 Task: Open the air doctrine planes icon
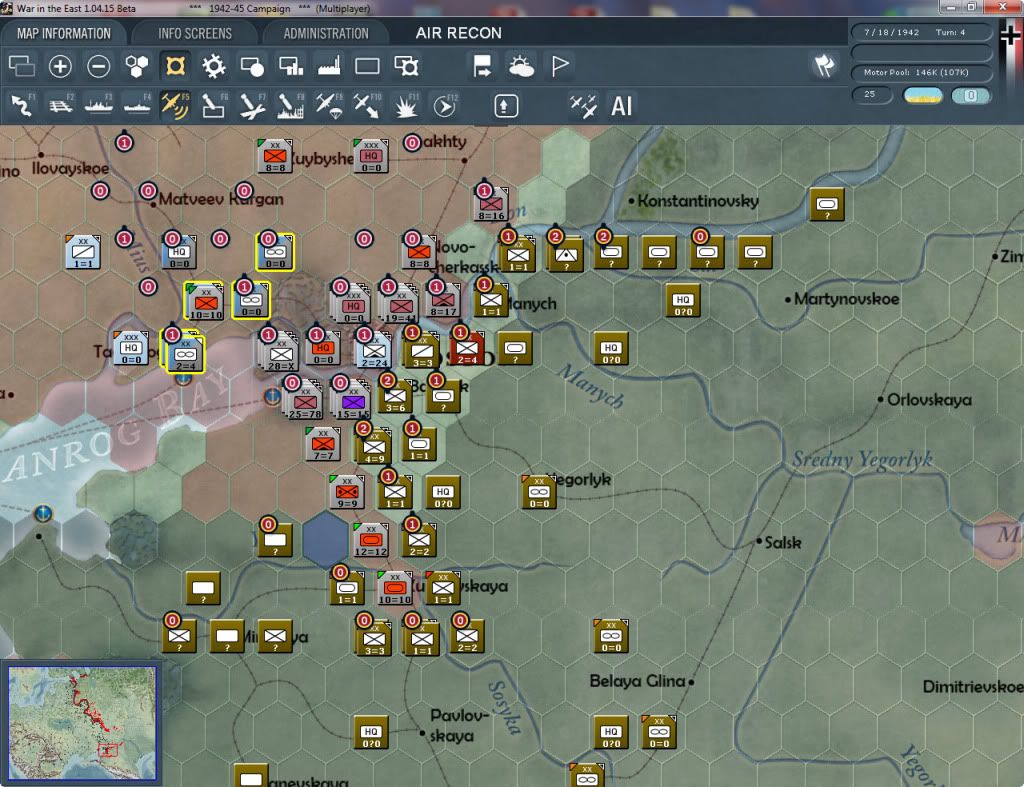point(583,106)
